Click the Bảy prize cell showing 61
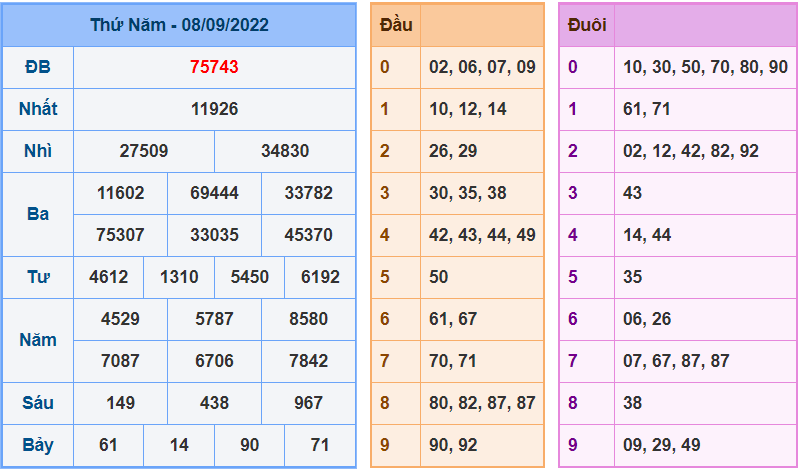The height and width of the screenshot is (469, 798). (108, 445)
